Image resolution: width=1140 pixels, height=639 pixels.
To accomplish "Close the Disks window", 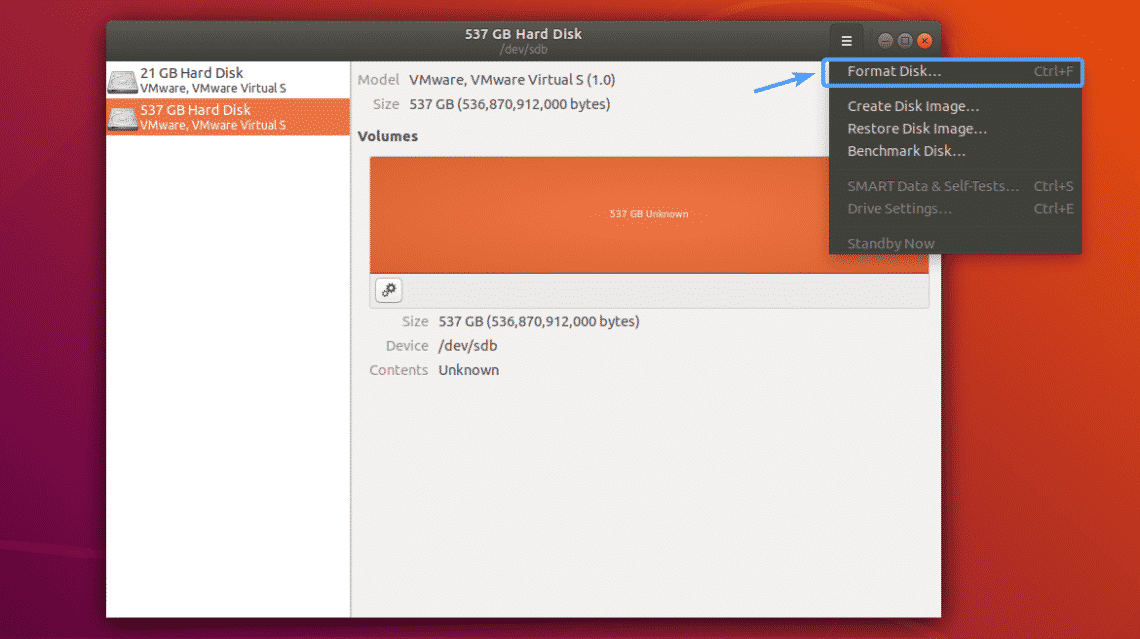I will click(x=925, y=41).
